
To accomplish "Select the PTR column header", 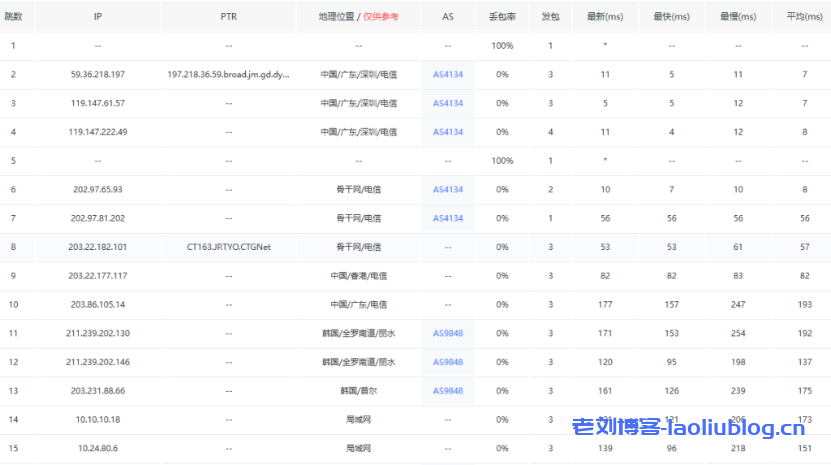I will (229, 17).
